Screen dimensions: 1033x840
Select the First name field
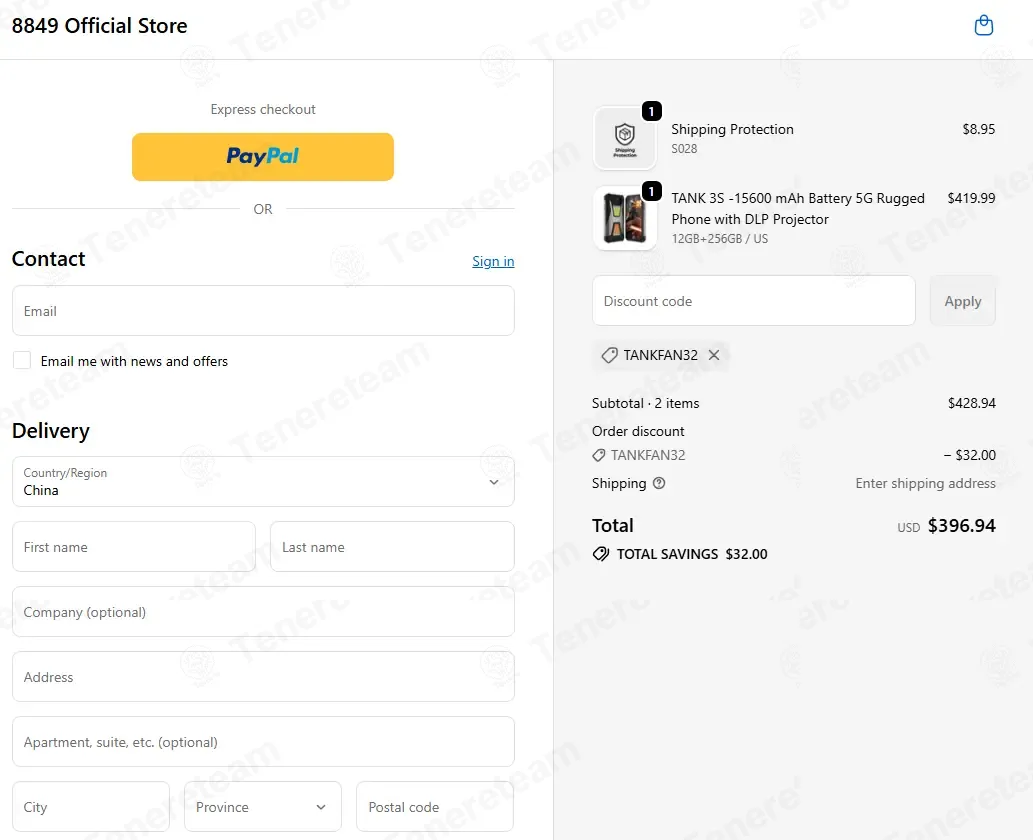pos(134,547)
